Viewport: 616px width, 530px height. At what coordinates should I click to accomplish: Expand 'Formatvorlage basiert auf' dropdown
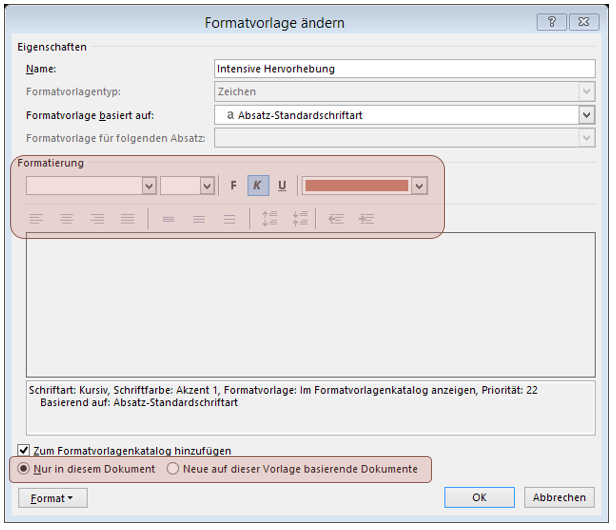586,115
